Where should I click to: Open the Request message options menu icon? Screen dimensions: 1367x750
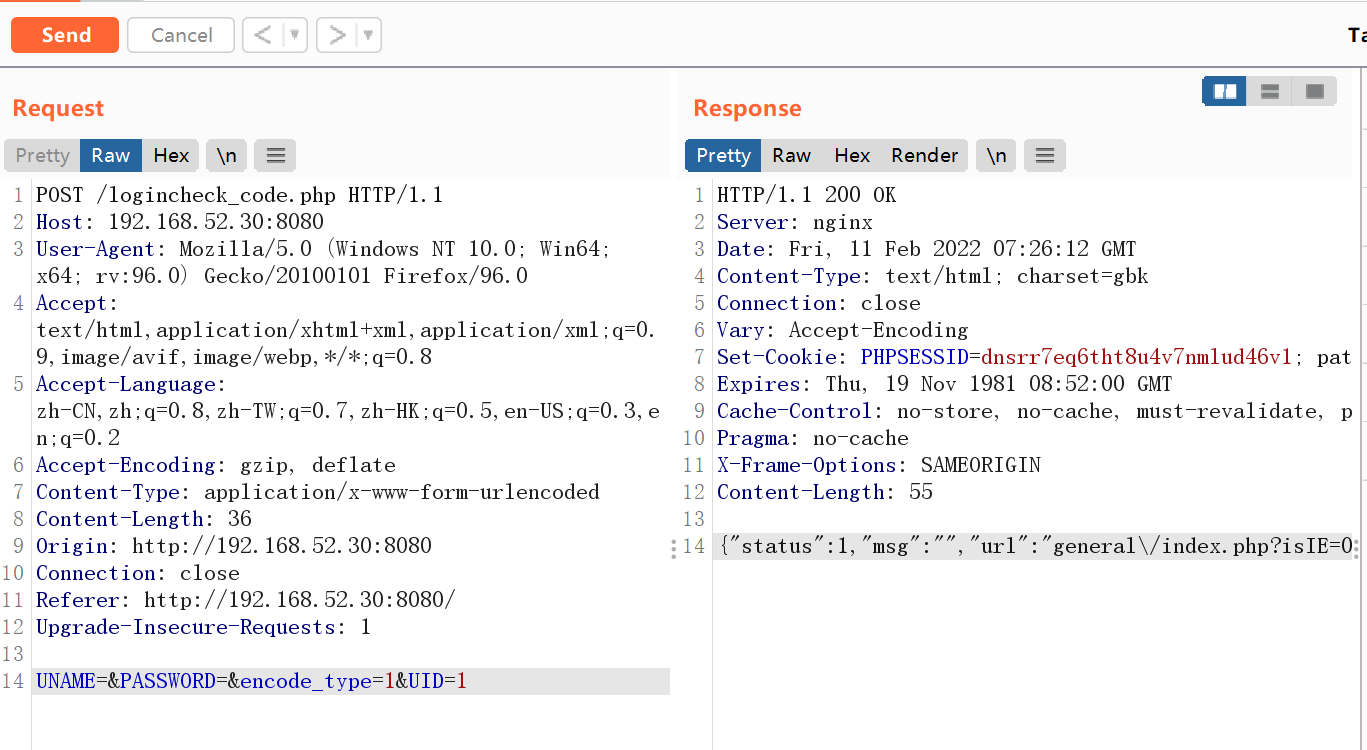[x=276, y=155]
